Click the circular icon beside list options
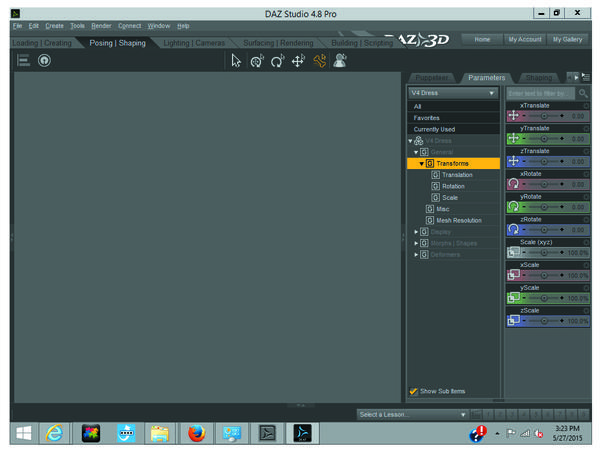600x452 pixels. [x=44, y=60]
